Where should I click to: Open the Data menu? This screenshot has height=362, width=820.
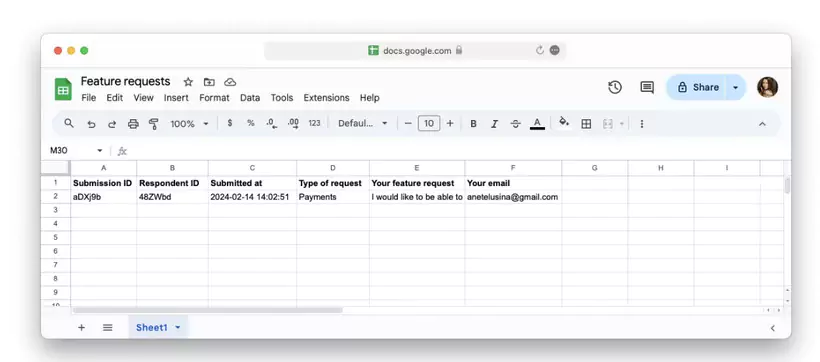tap(250, 98)
